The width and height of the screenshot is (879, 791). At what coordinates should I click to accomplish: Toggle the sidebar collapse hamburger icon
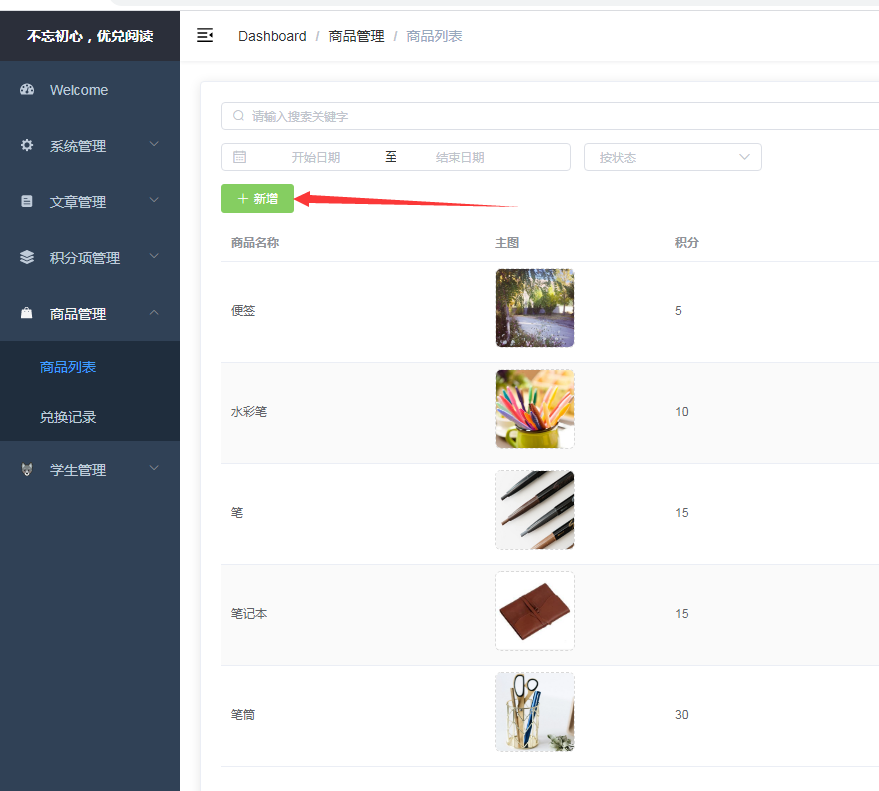205,35
